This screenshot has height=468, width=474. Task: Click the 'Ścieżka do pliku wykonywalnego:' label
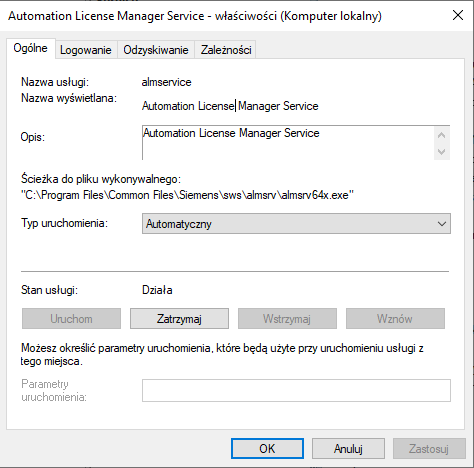[x=101, y=179]
